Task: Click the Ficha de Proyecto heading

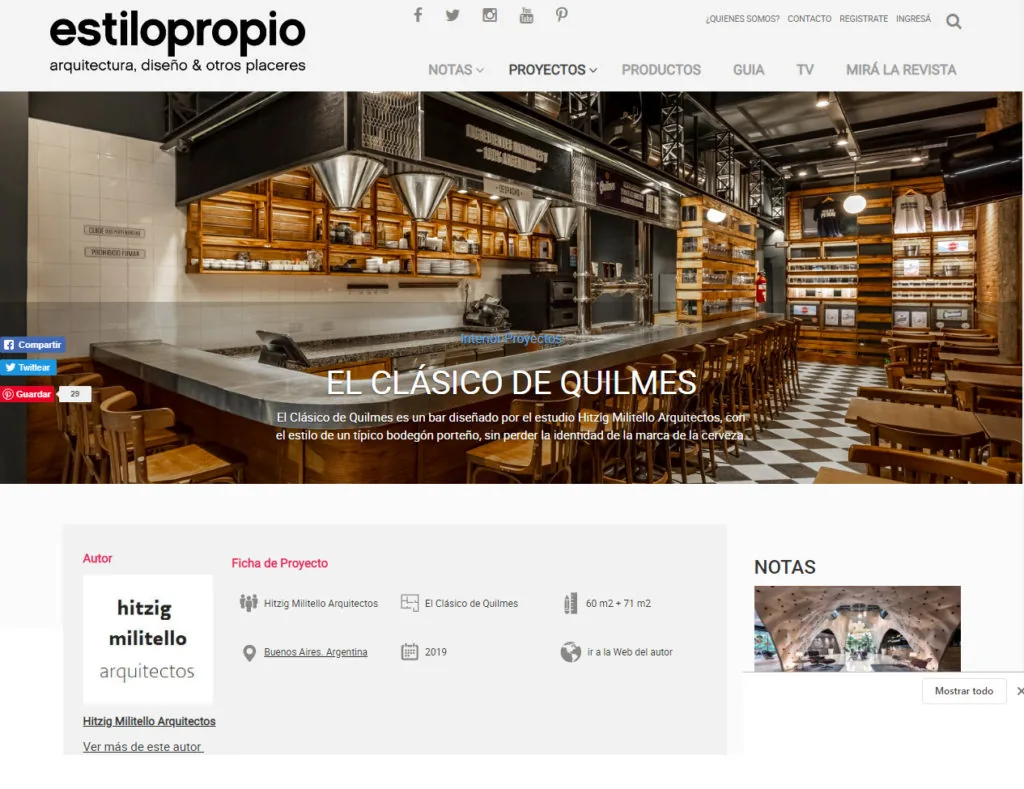Action: point(280,563)
